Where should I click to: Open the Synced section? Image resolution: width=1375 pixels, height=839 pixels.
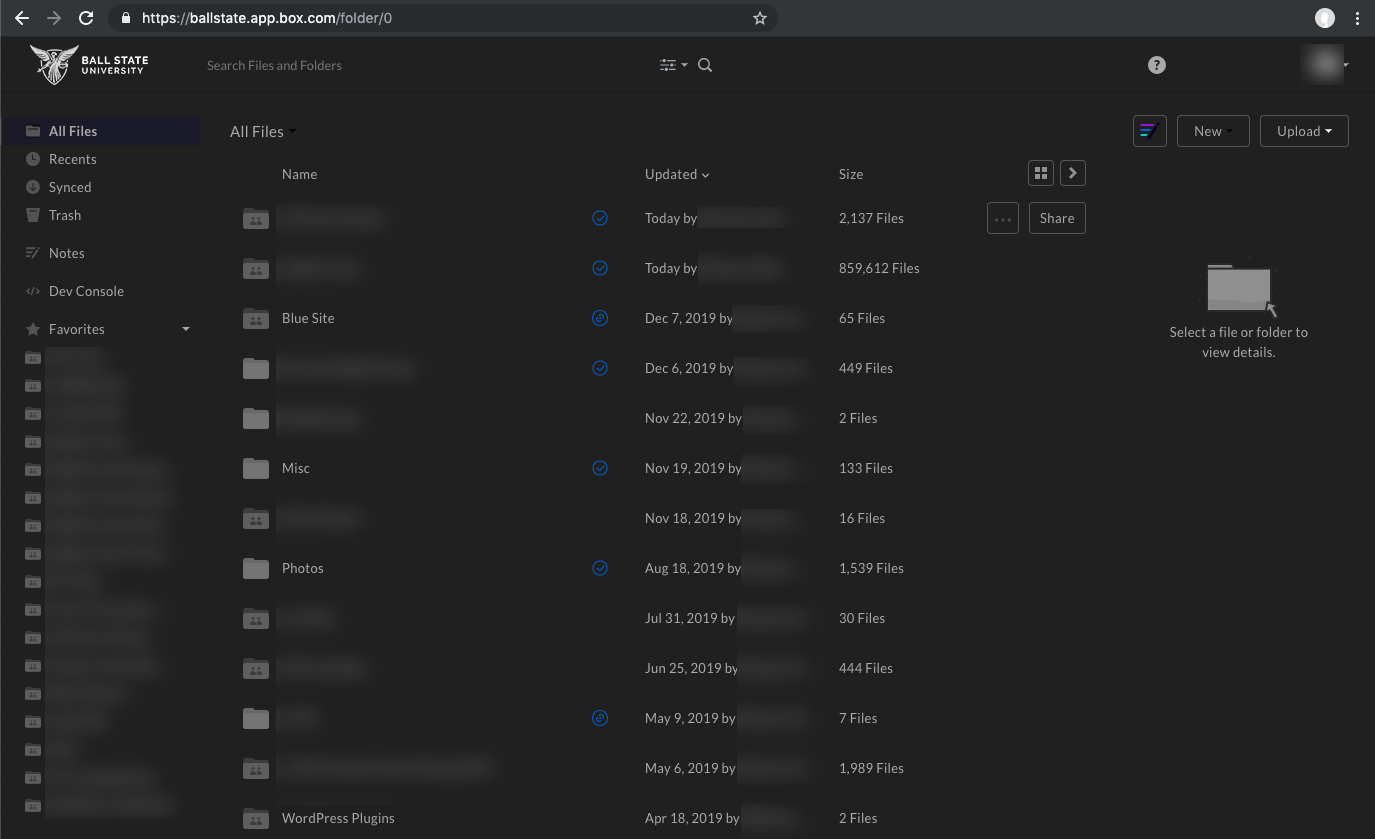(69, 187)
